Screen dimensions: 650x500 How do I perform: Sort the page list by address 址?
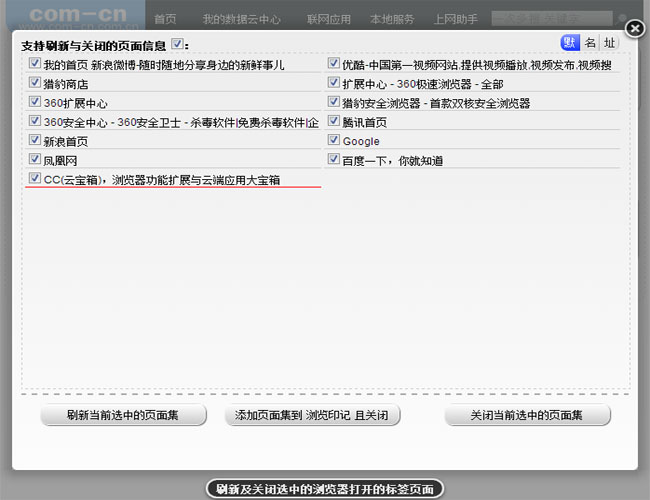point(609,42)
